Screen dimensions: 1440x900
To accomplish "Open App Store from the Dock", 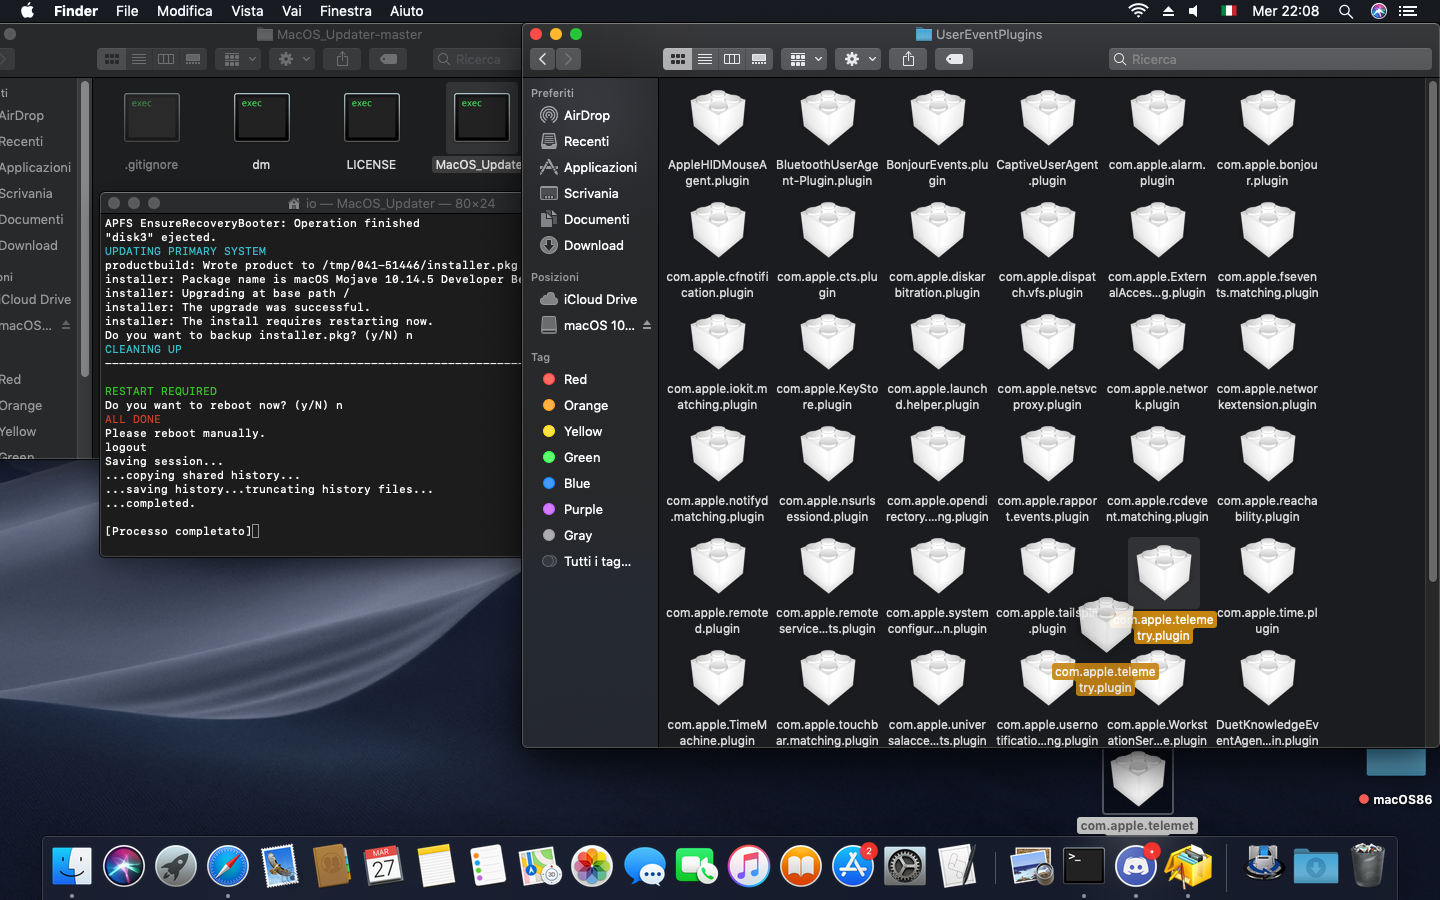I will click(x=852, y=866).
